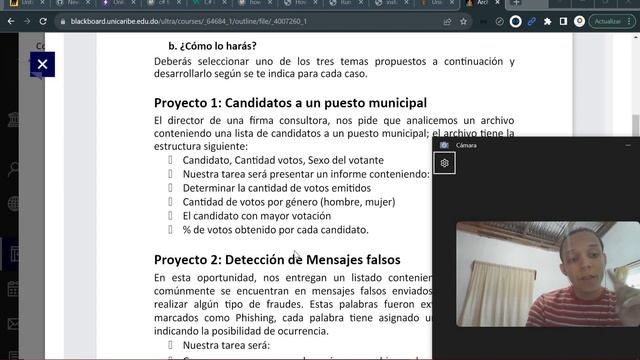Share this page using the share icon

coord(447,21)
